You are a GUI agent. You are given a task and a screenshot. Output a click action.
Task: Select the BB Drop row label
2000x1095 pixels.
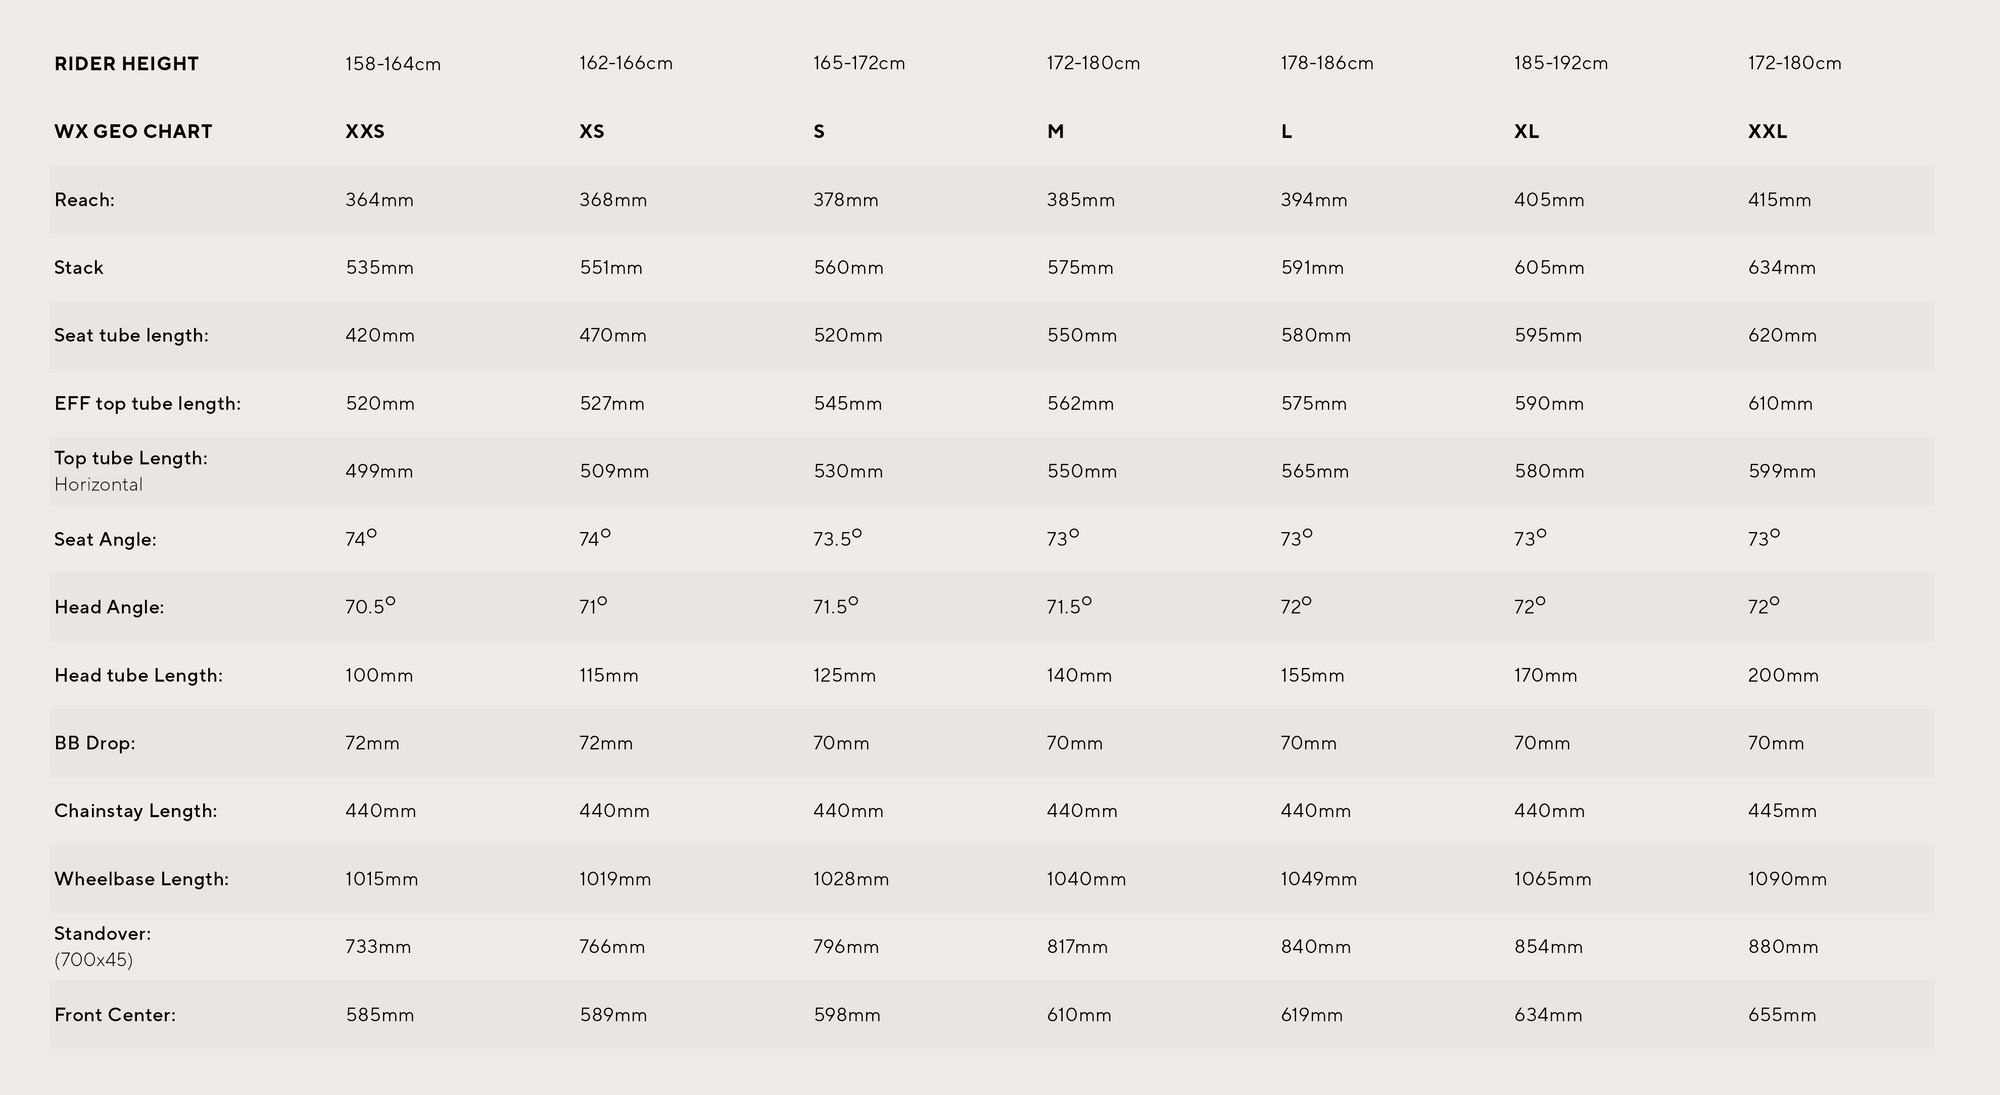[x=94, y=743]
